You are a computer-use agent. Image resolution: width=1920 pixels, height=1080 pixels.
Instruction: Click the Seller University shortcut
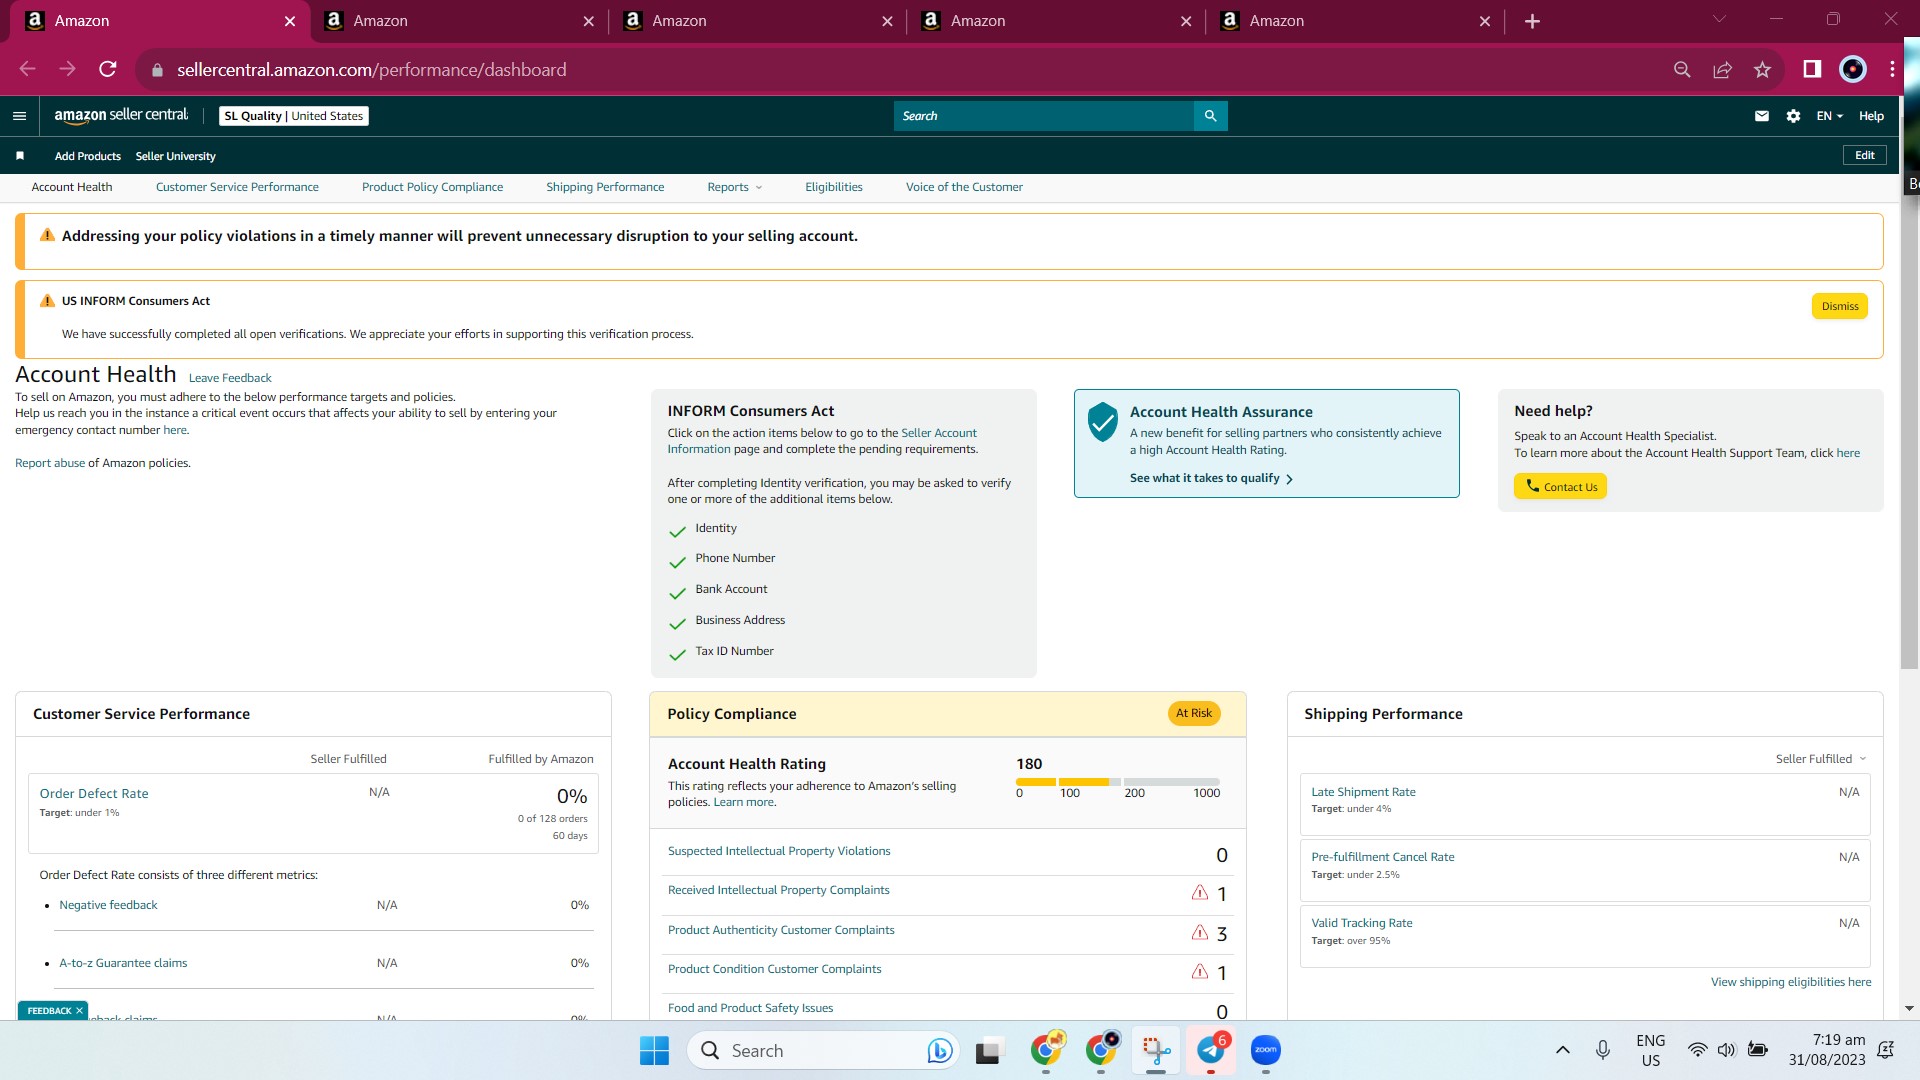(175, 156)
